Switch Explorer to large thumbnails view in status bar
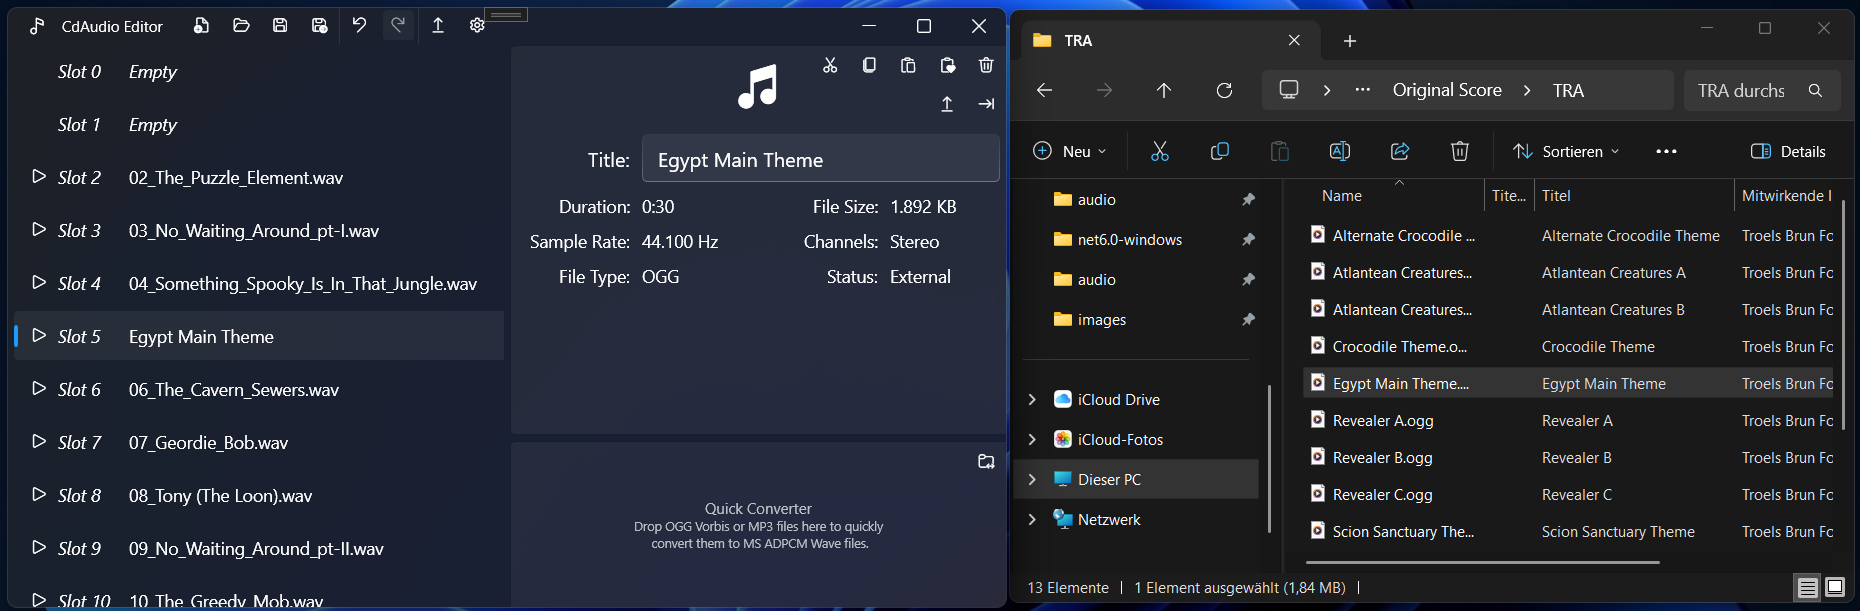Viewport: 1860px width, 611px height. point(1835,587)
